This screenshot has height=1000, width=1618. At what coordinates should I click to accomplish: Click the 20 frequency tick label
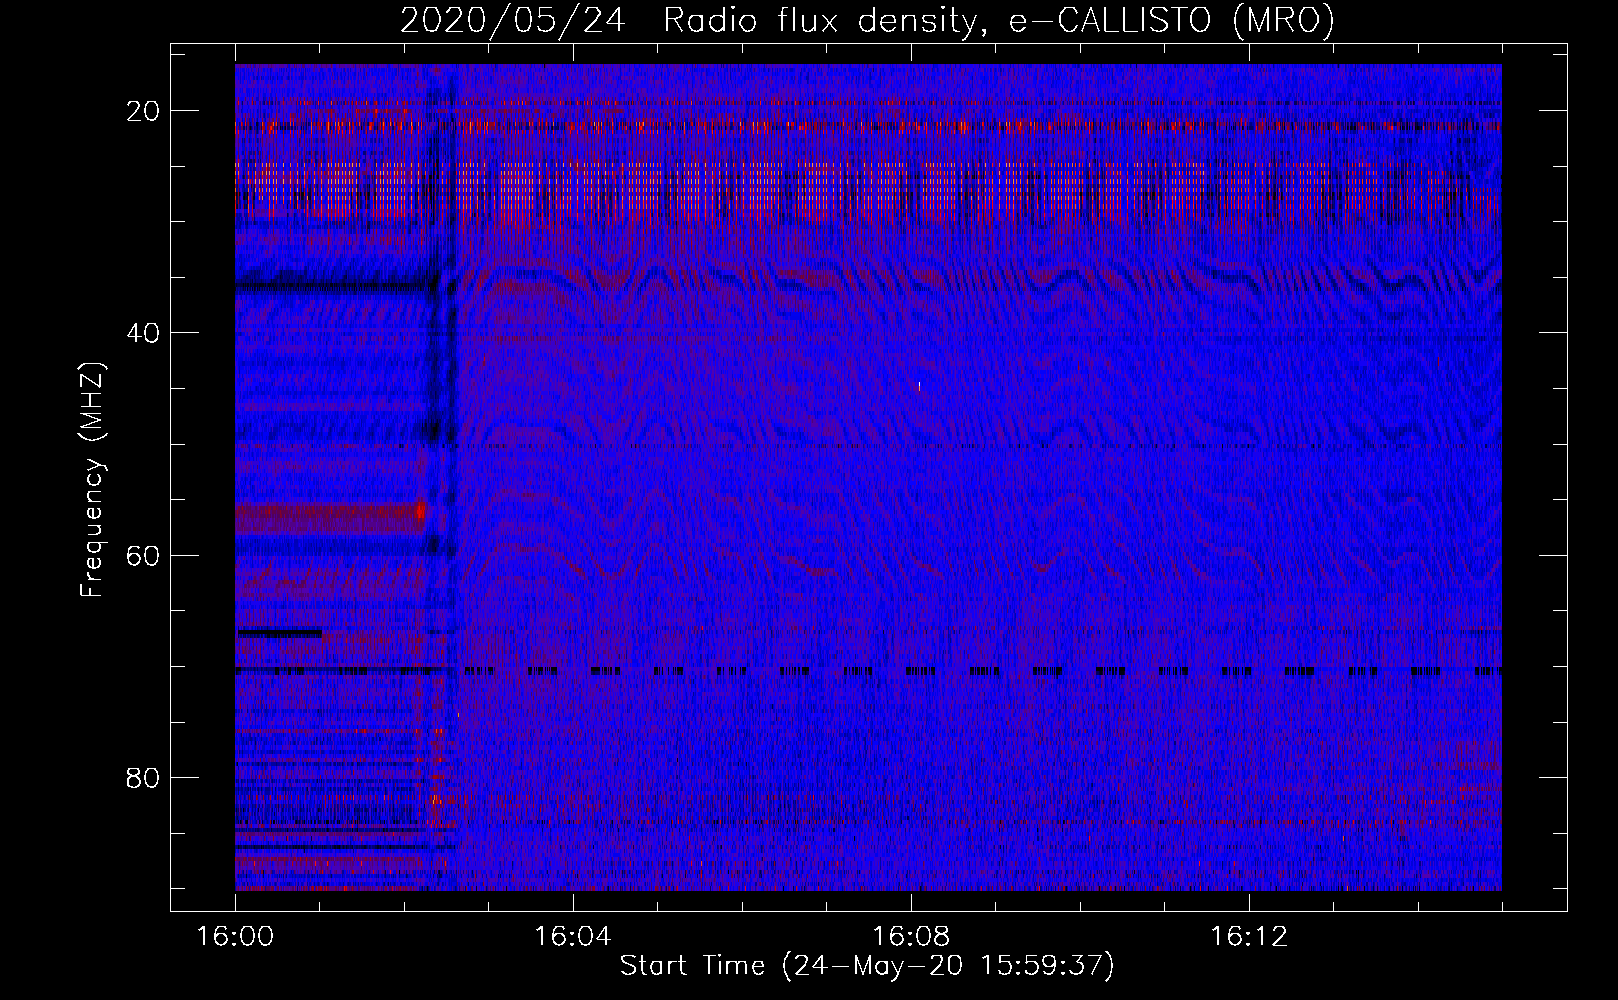tap(144, 111)
